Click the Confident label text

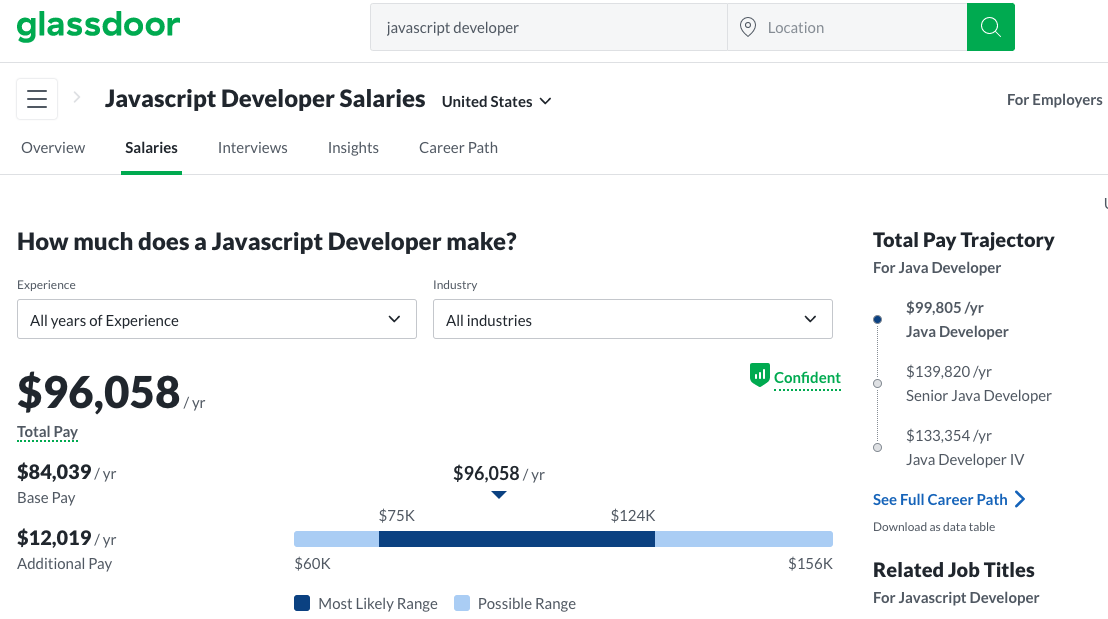click(x=807, y=377)
